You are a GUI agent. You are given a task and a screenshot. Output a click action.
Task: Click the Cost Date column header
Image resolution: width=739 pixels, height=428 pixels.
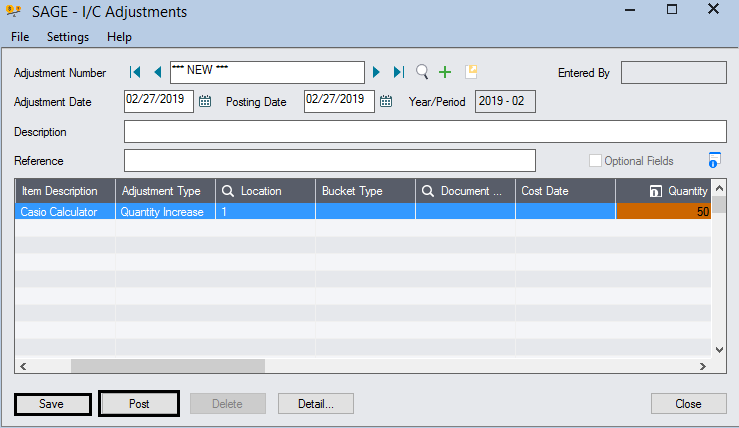point(565,191)
